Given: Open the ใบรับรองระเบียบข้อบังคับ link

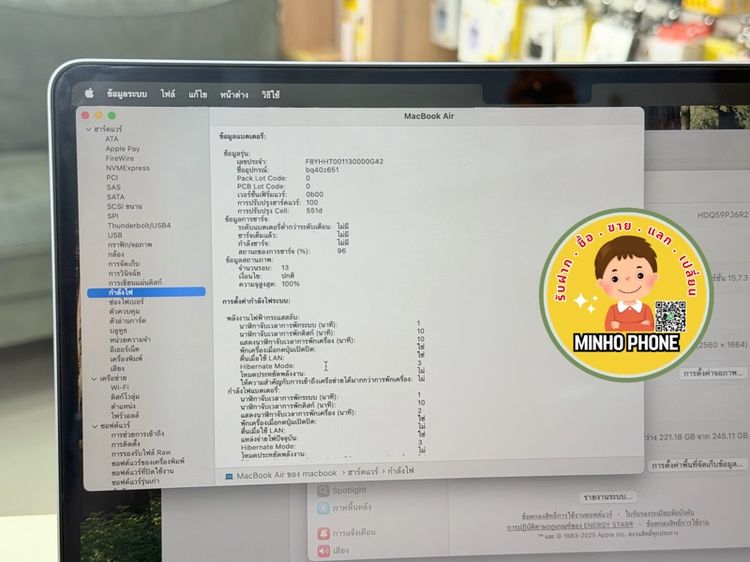Looking at the screenshot, I should pyautogui.click(x=660, y=514).
